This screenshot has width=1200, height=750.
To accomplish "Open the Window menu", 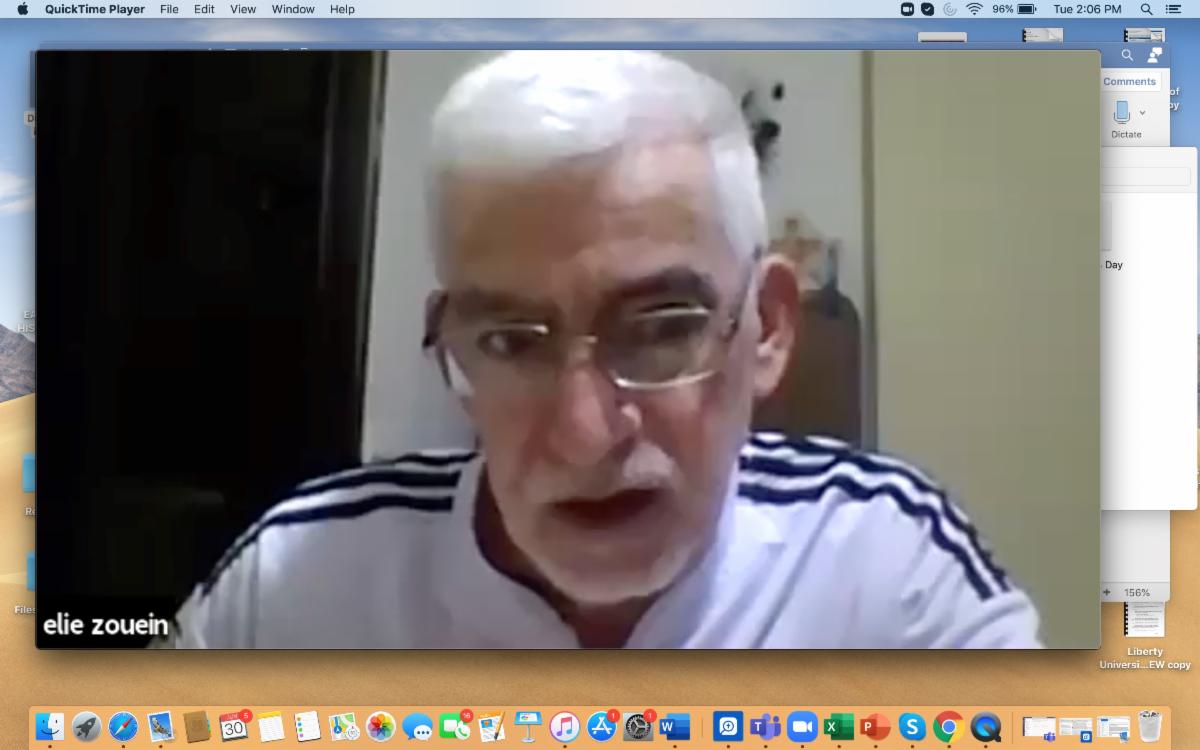I will [x=293, y=9].
